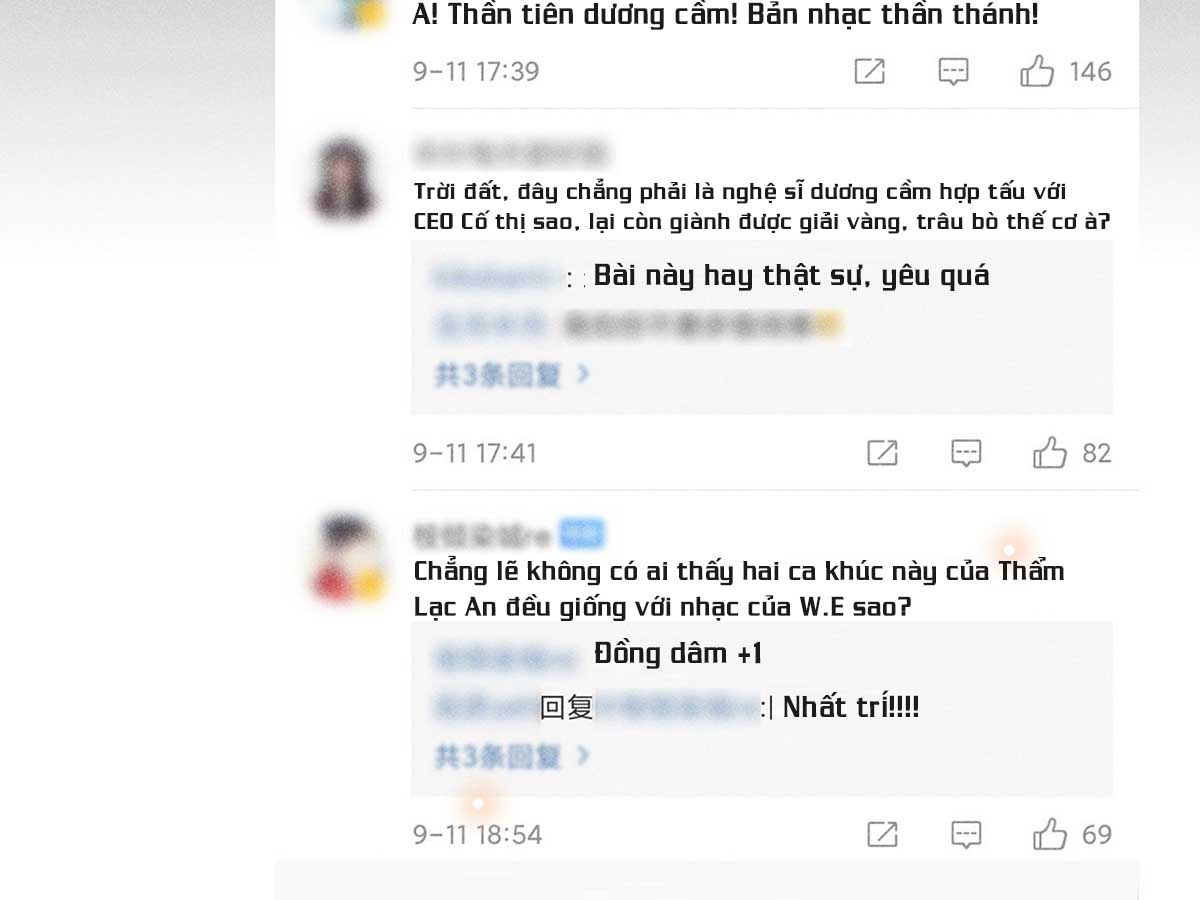The height and width of the screenshot is (900, 1200).
Task: Expand replies under the Thẩm Lạc An comment
Action: (x=512, y=756)
